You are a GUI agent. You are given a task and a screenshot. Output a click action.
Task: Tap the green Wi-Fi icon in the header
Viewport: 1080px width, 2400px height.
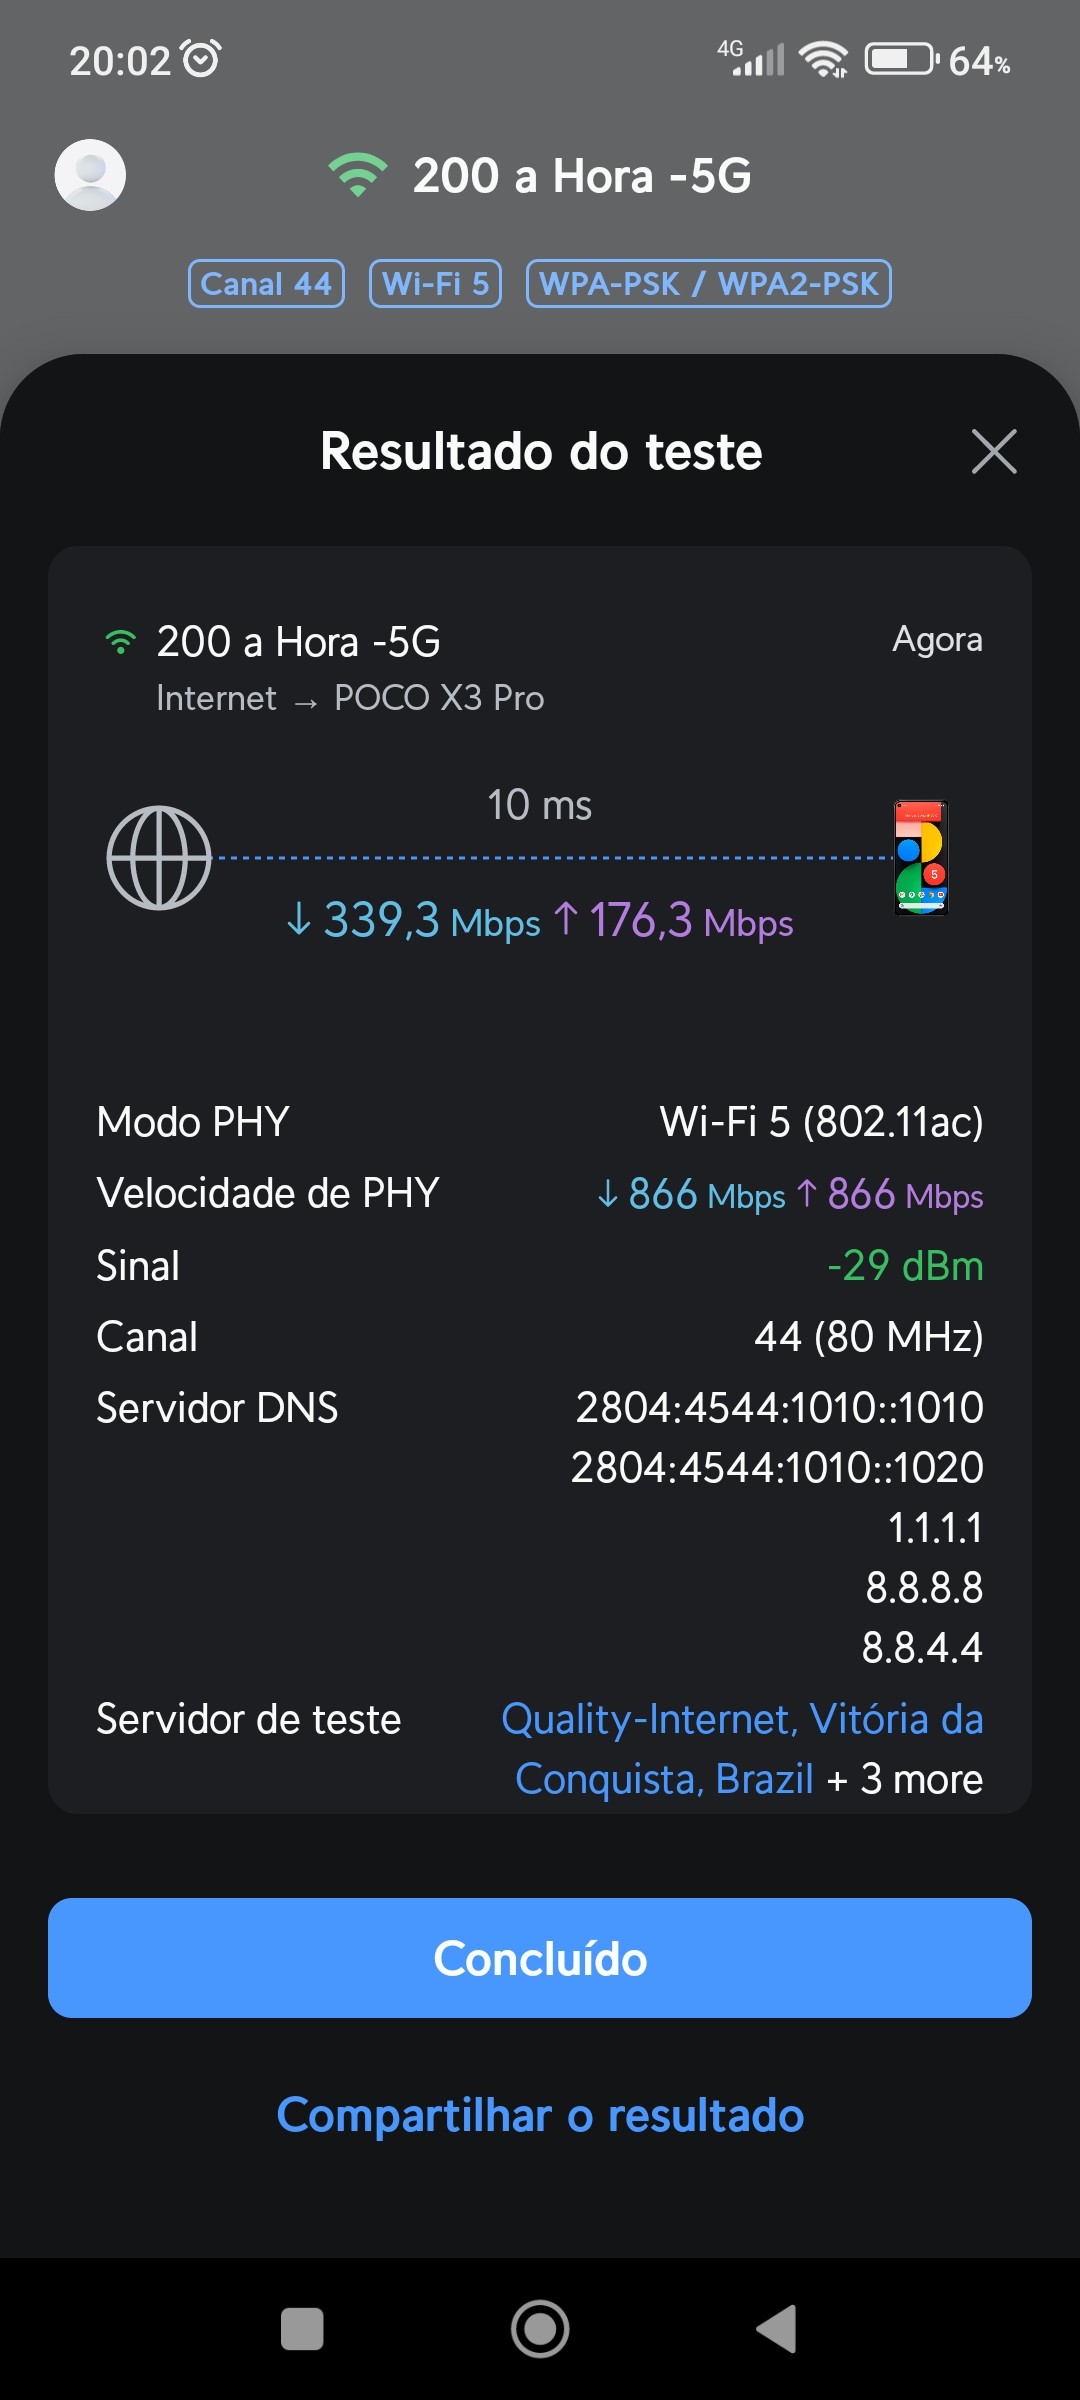[357, 175]
